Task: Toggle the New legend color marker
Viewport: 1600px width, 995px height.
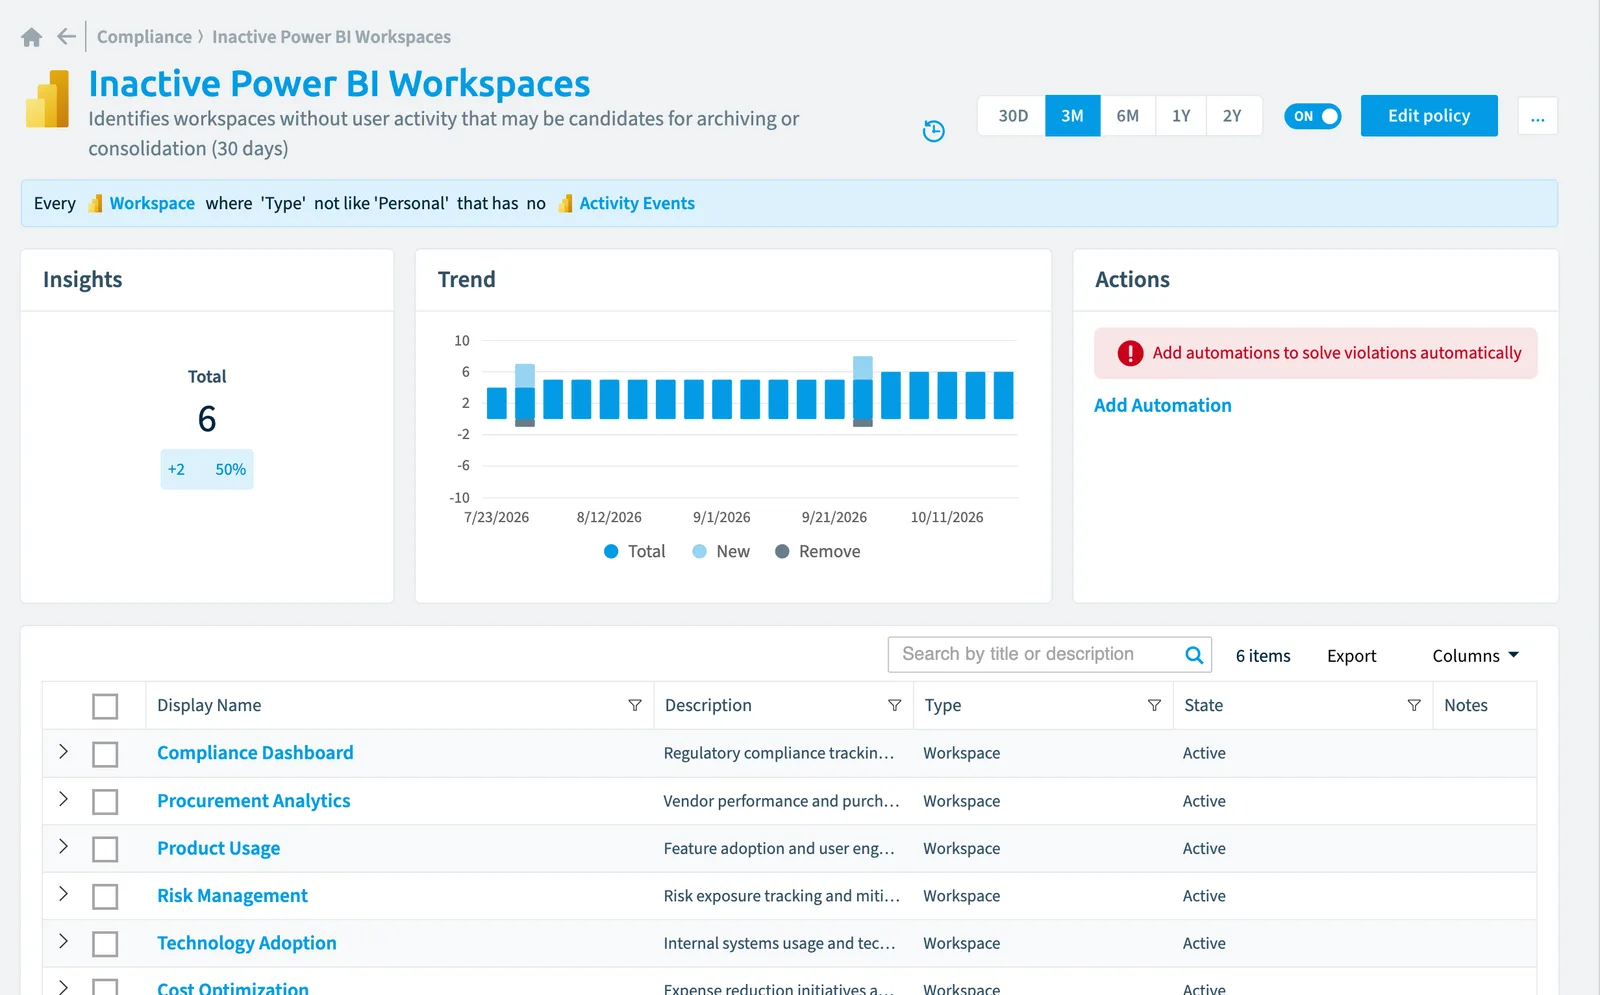Action: pyautogui.click(x=699, y=551)
